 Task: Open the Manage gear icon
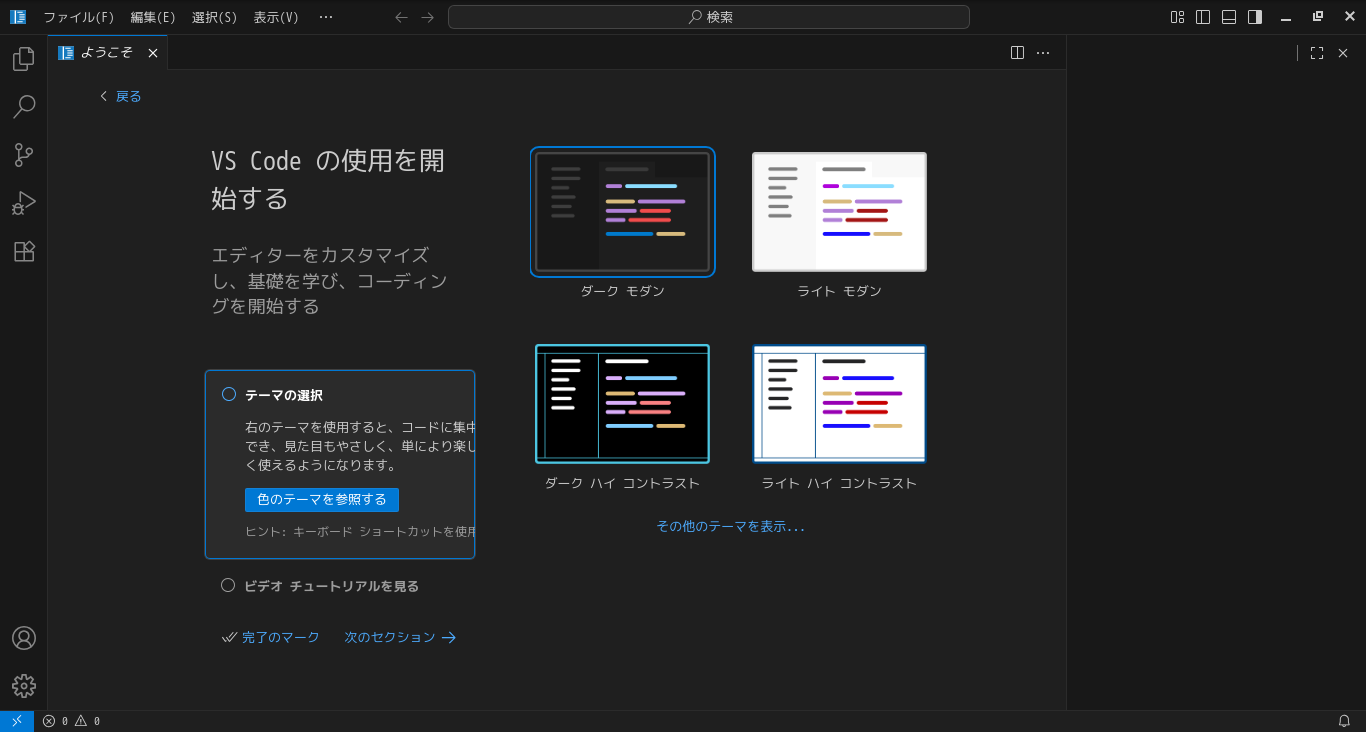tap(23, 686)
